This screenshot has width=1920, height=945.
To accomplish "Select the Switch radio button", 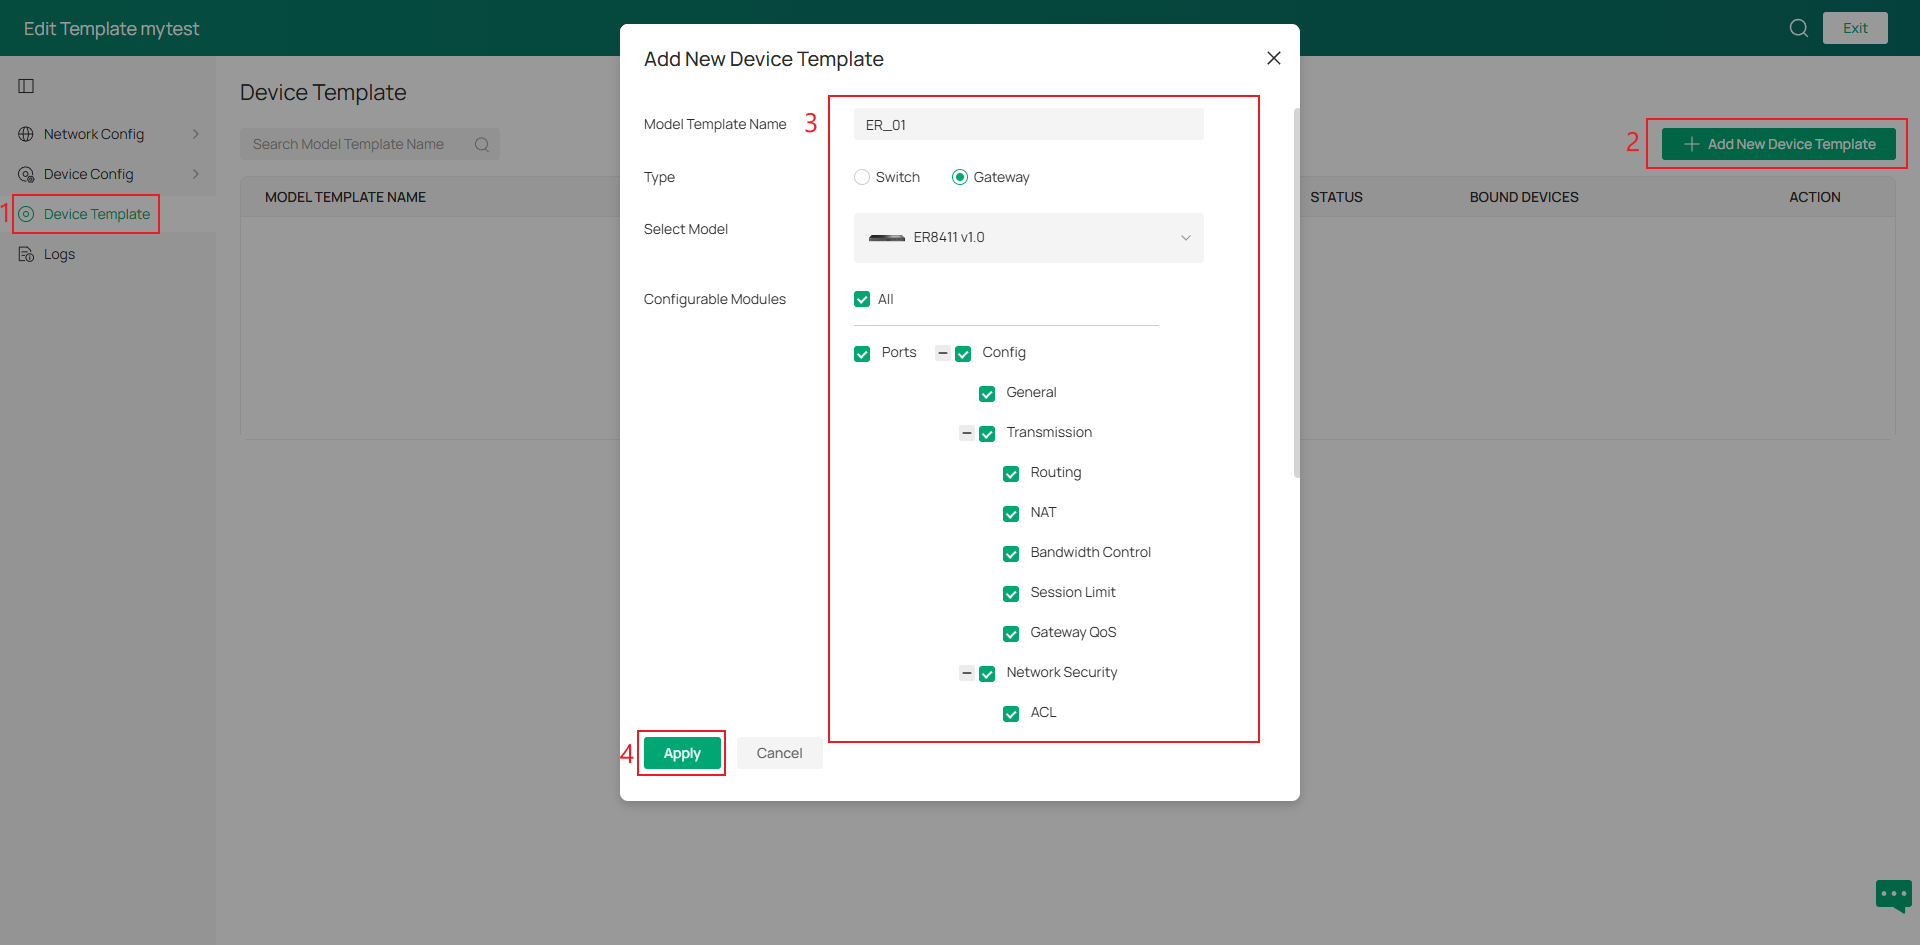I will [x=862, y=177].
